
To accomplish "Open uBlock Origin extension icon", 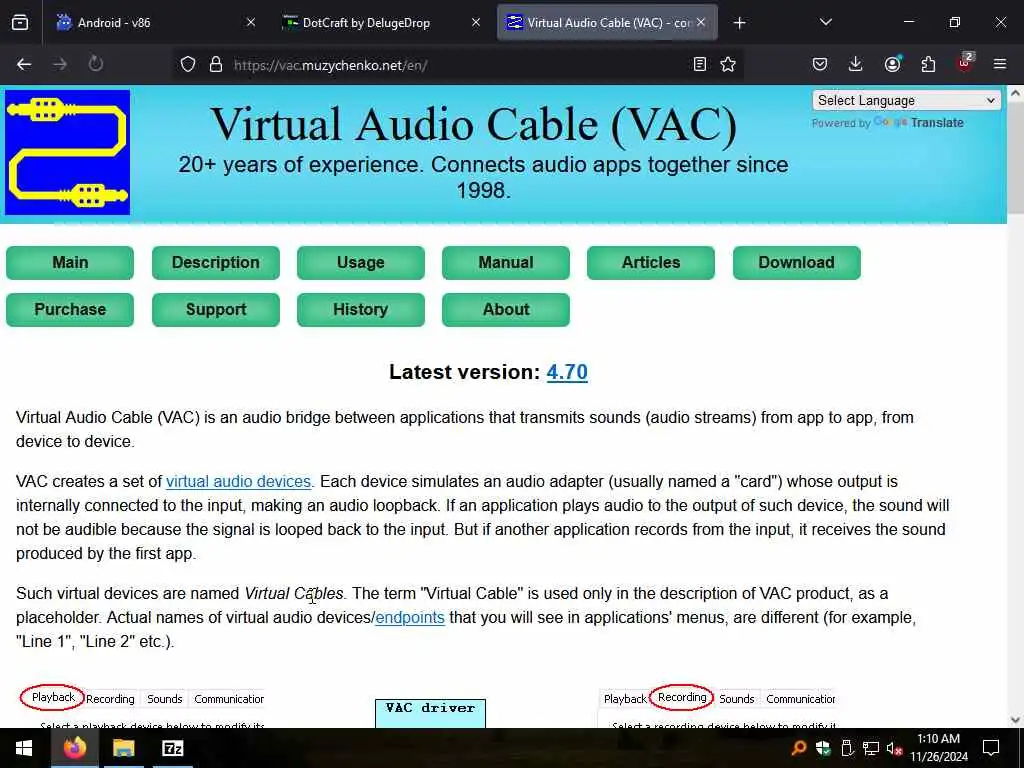I will point(965,63).
